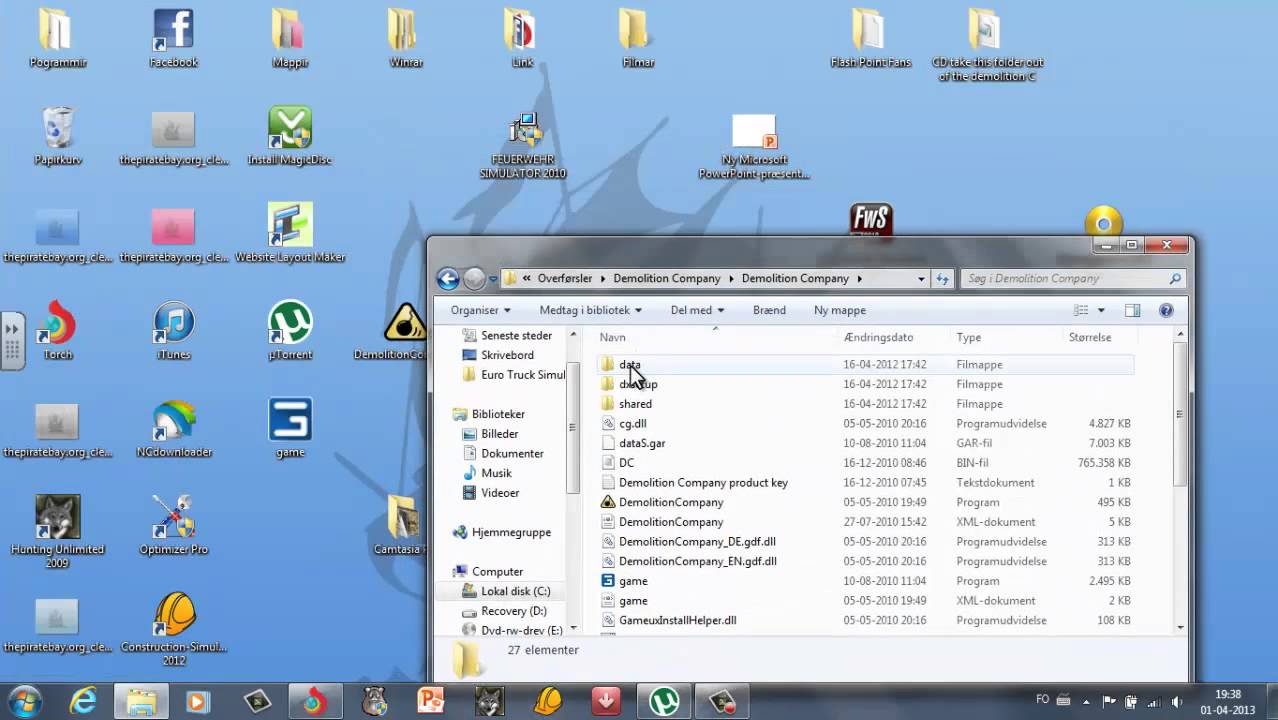Image resolution: width=1278 pixels, height=720 pixels.
Task: Select GameuxInstallHelper.dll file
Action: coord(668,620)
